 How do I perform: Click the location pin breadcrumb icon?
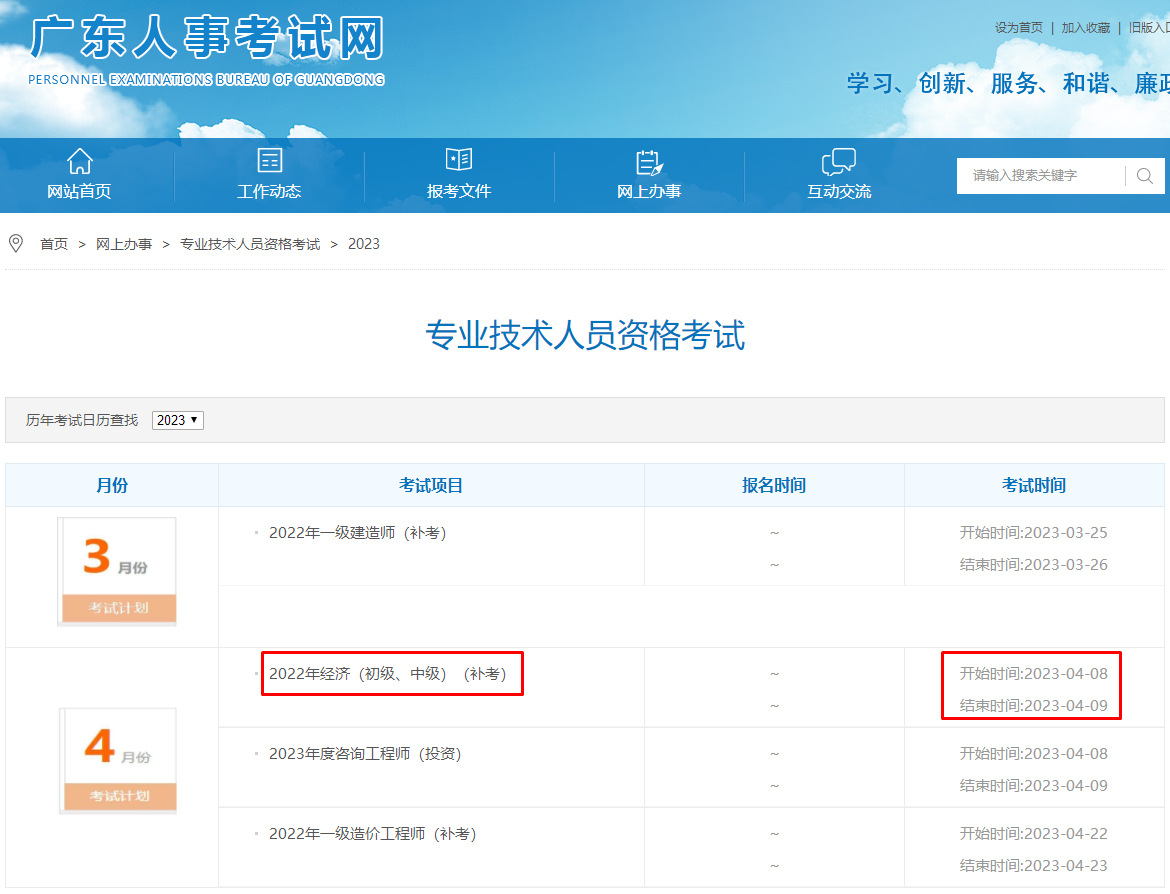click(16, 243)
